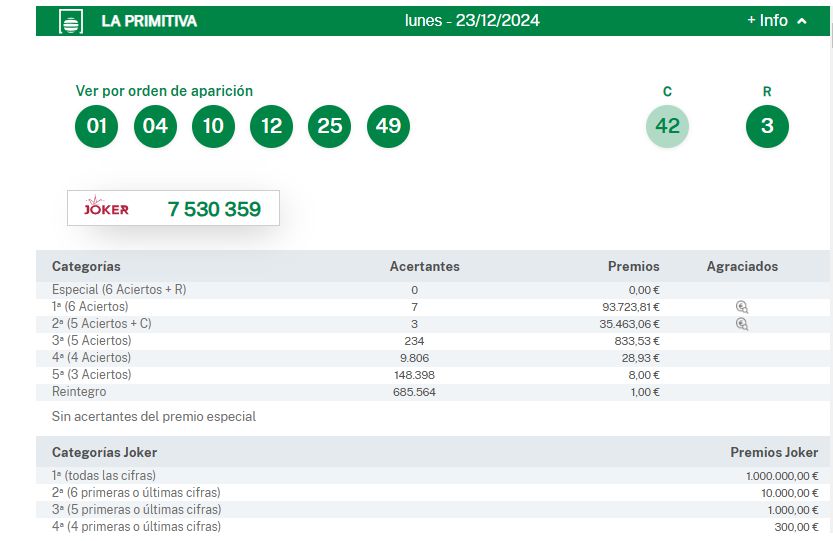Click the prize value 833,53 €
833x541 pixels.
pyautogui.click(x=637, y=341)
